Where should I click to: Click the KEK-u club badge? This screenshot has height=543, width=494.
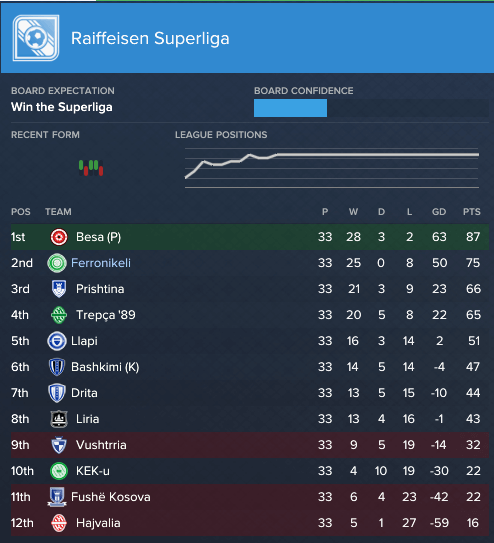click(59, 471)
